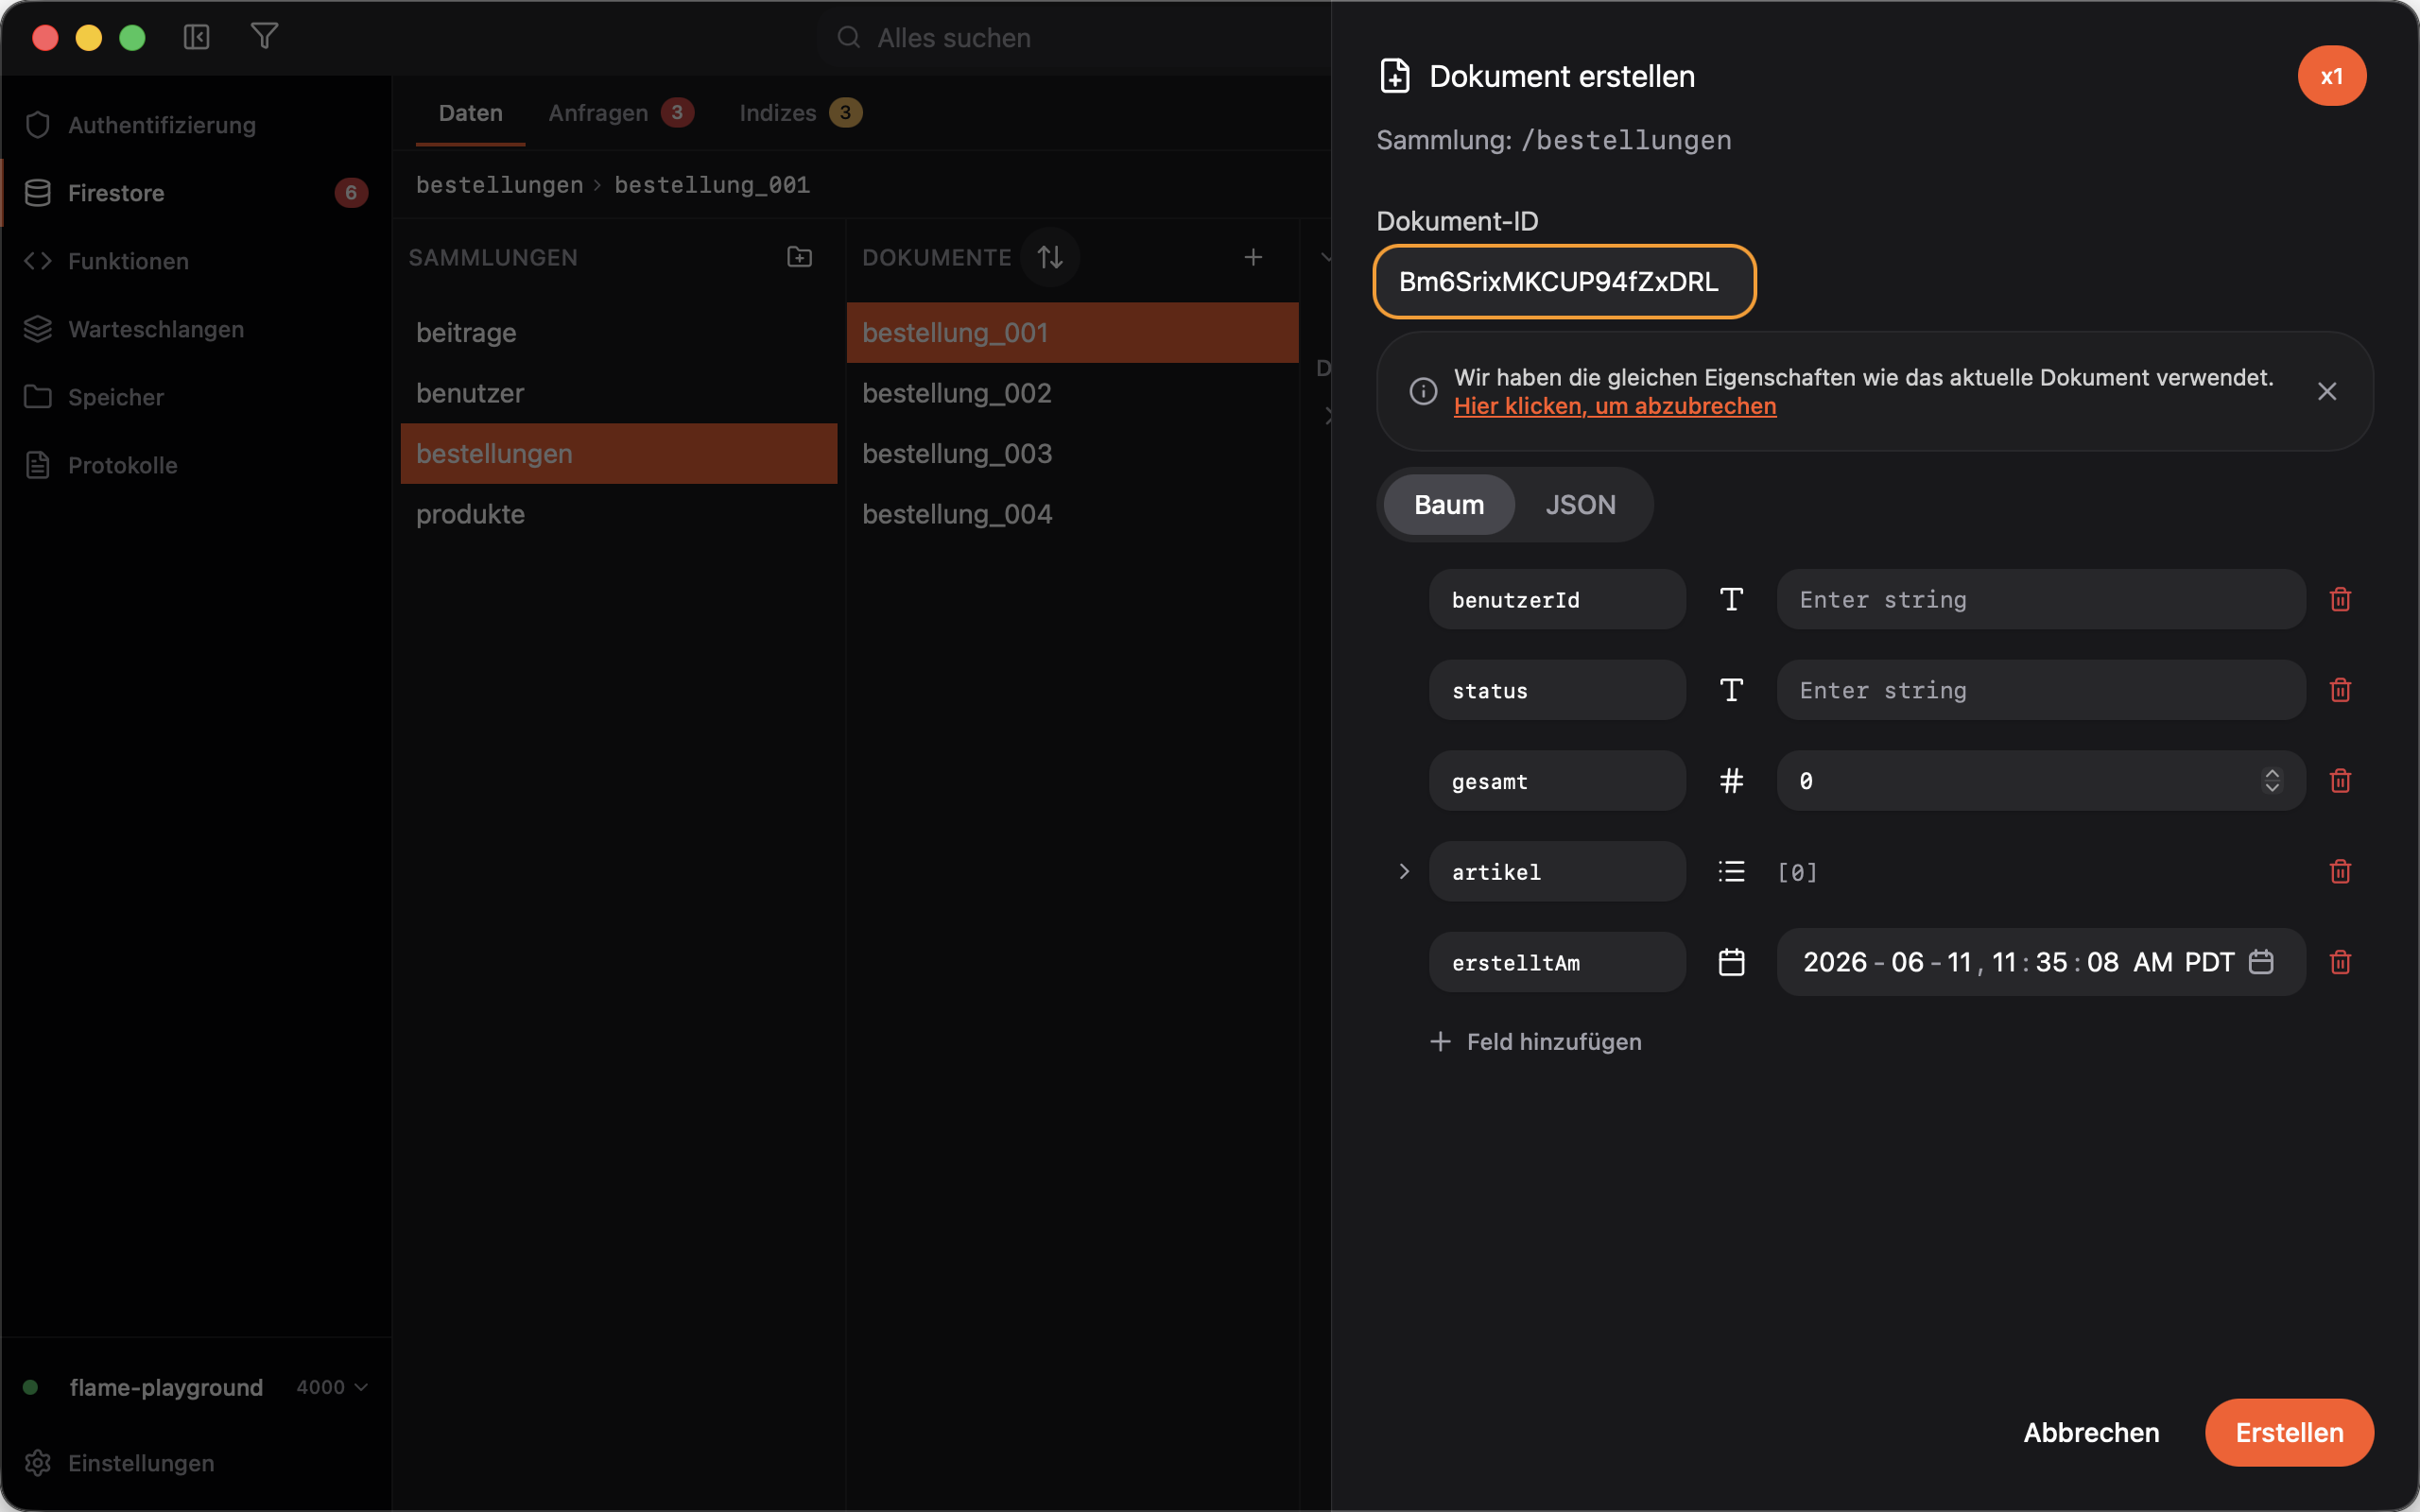Click the x1 document count badge

tap(2331, 76)
